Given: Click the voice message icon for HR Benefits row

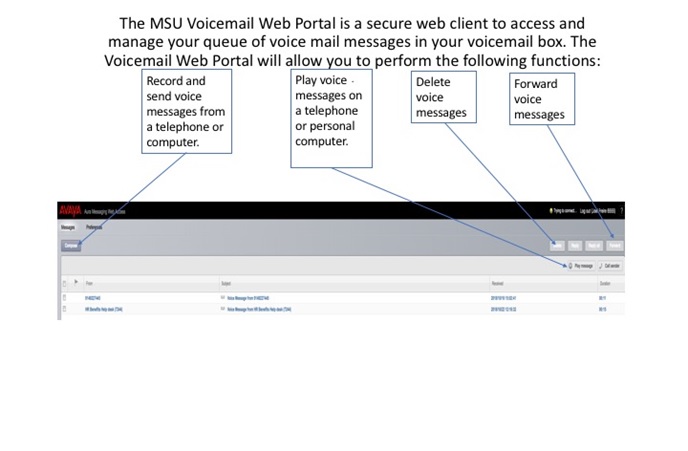Looking at the screenshot, I should pos(222,308).
